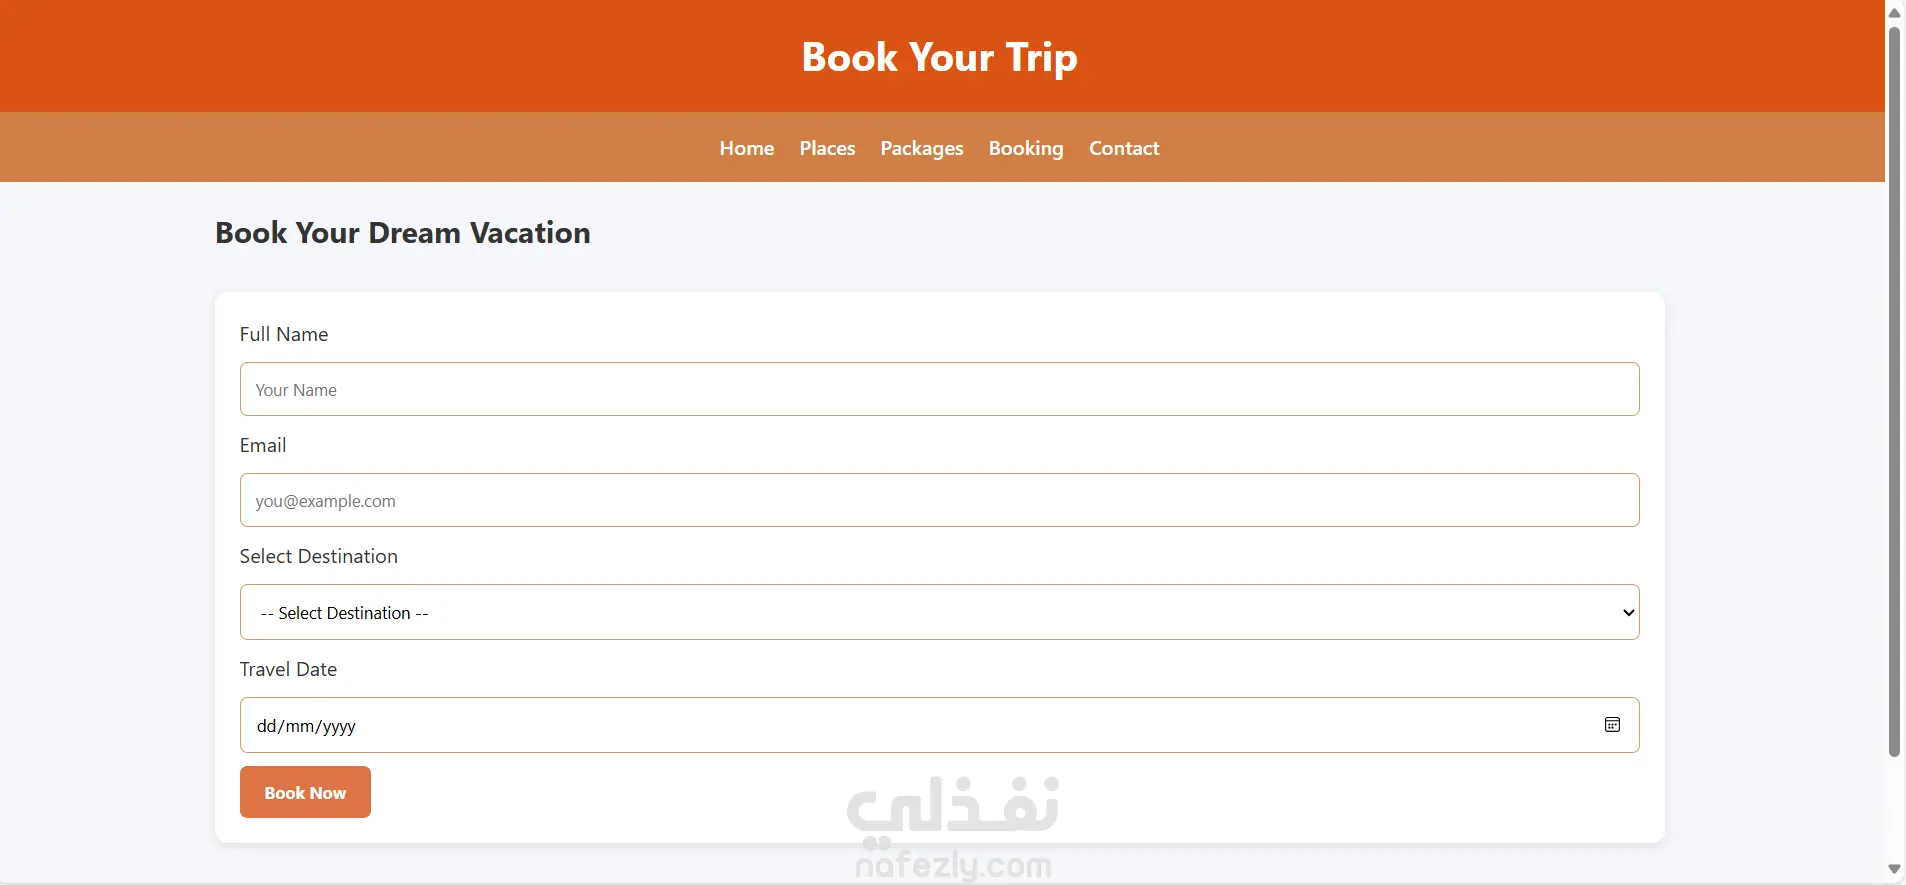Viewport: 1906px width, 885px height.
Task: Click the page's vertical scrollbar thumb
Action: tap(1894, 390)
